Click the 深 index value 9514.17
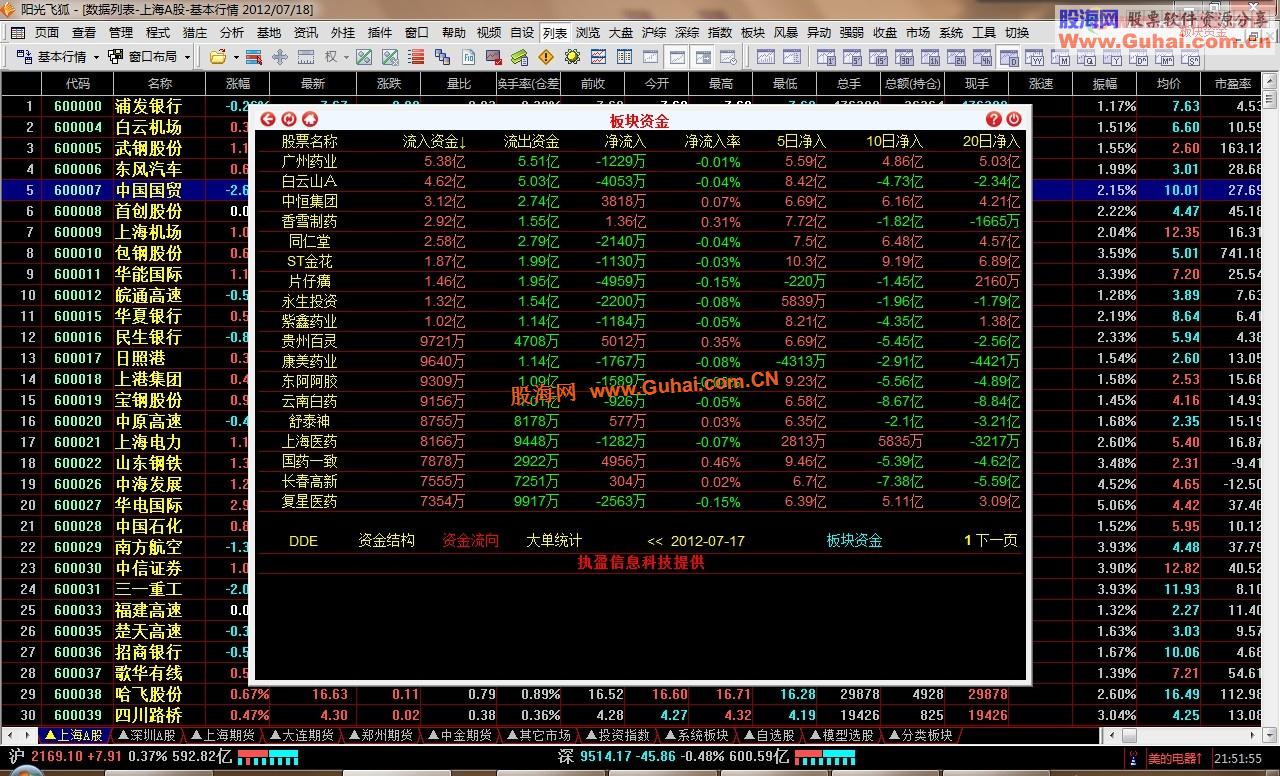Image resolution: width=1280 pixels, height=776 pixels. pos(608,757)
